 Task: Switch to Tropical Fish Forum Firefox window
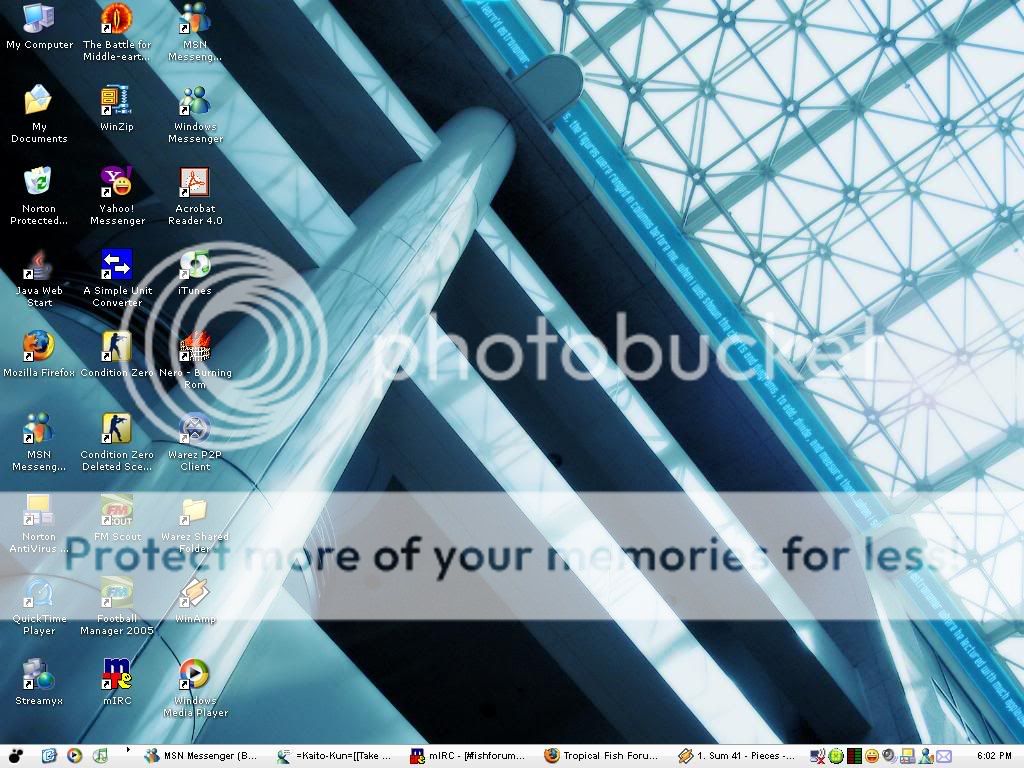point(602,756)
